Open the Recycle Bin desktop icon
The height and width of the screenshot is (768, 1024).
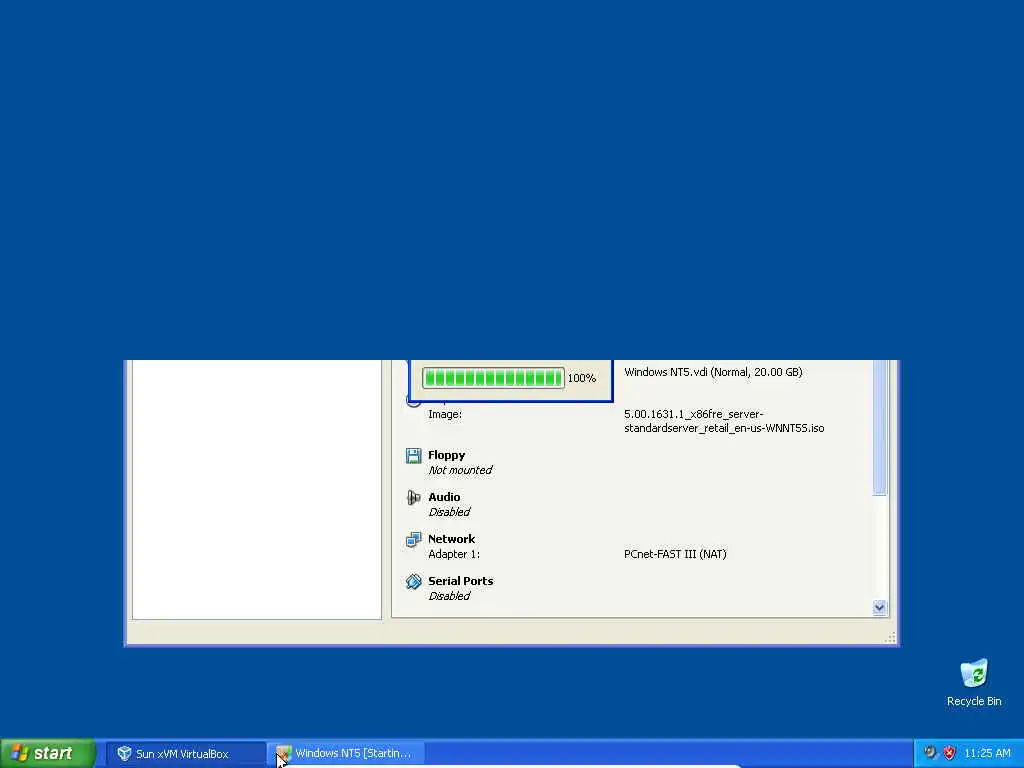click(974, 682)
